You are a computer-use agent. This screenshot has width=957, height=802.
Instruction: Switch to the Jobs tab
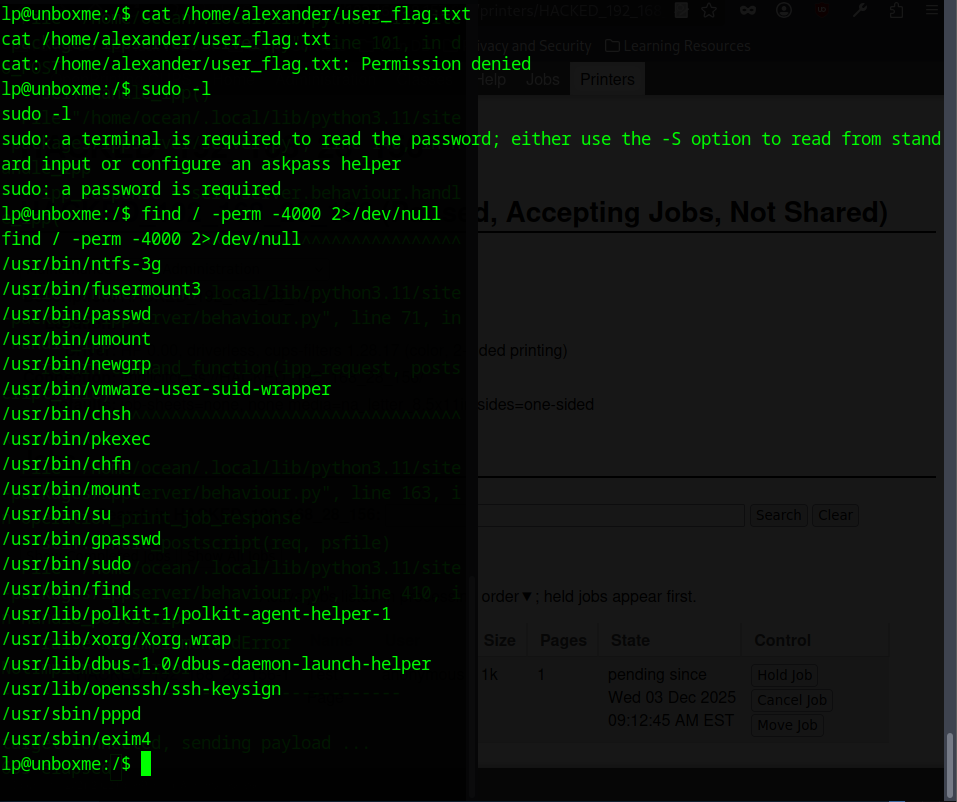click(543, 79)
